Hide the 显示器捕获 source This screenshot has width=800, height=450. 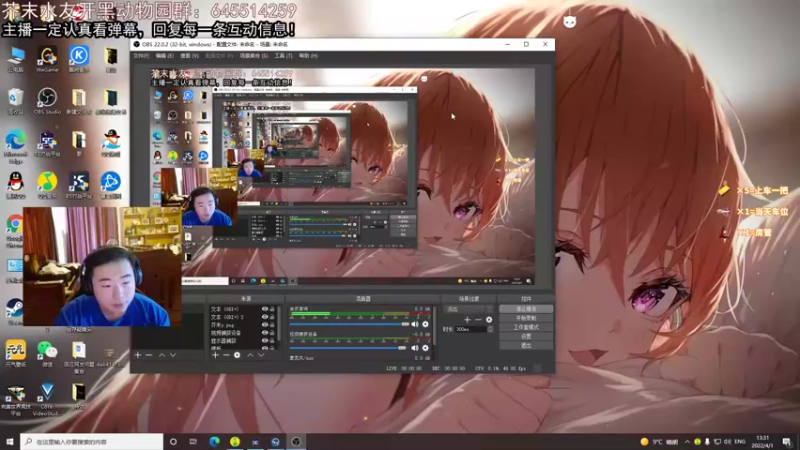coord(265,340)
